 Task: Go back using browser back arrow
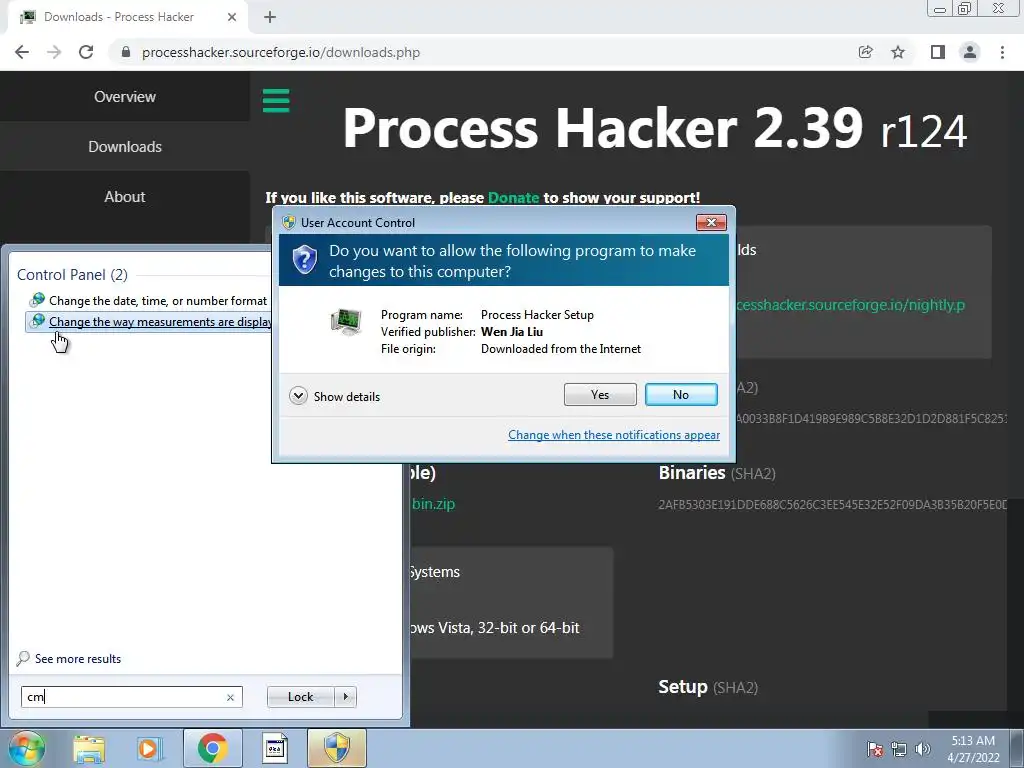point(22,52)
